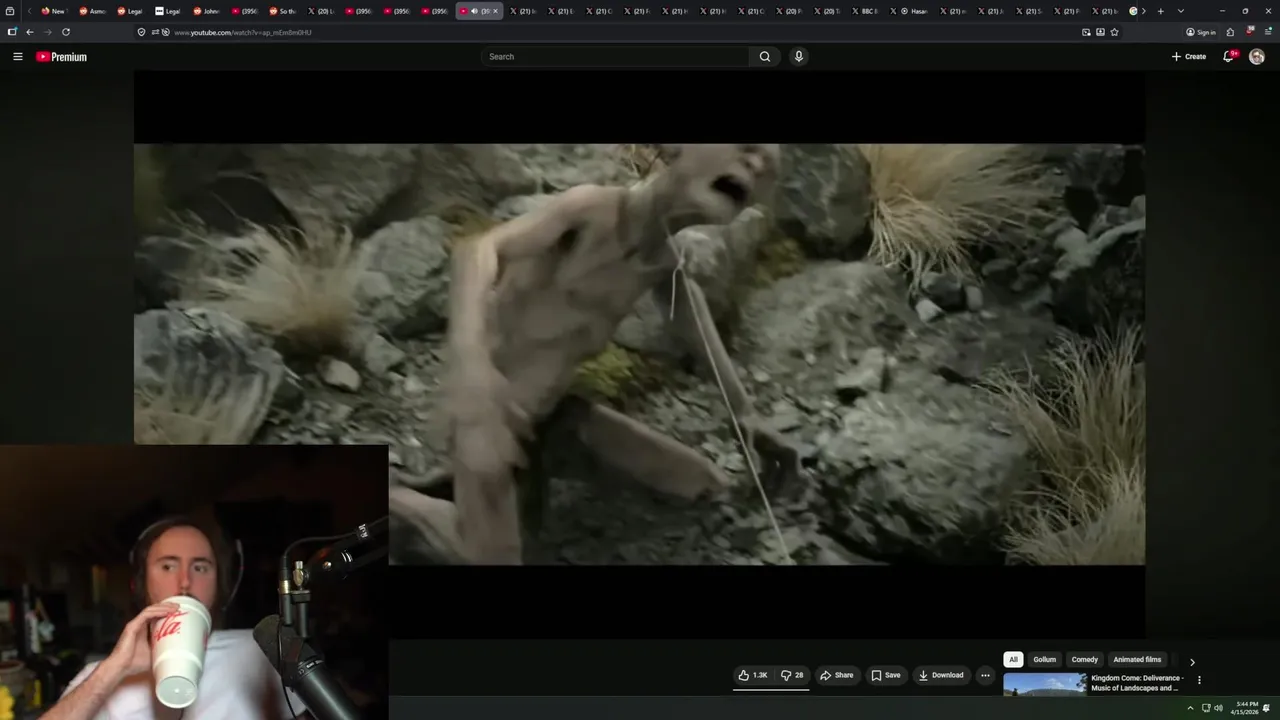This screenshot has height=720, width=1280.
Task: Open network status tray icon
Action: pyautogui.click(x=1206, y=708)
